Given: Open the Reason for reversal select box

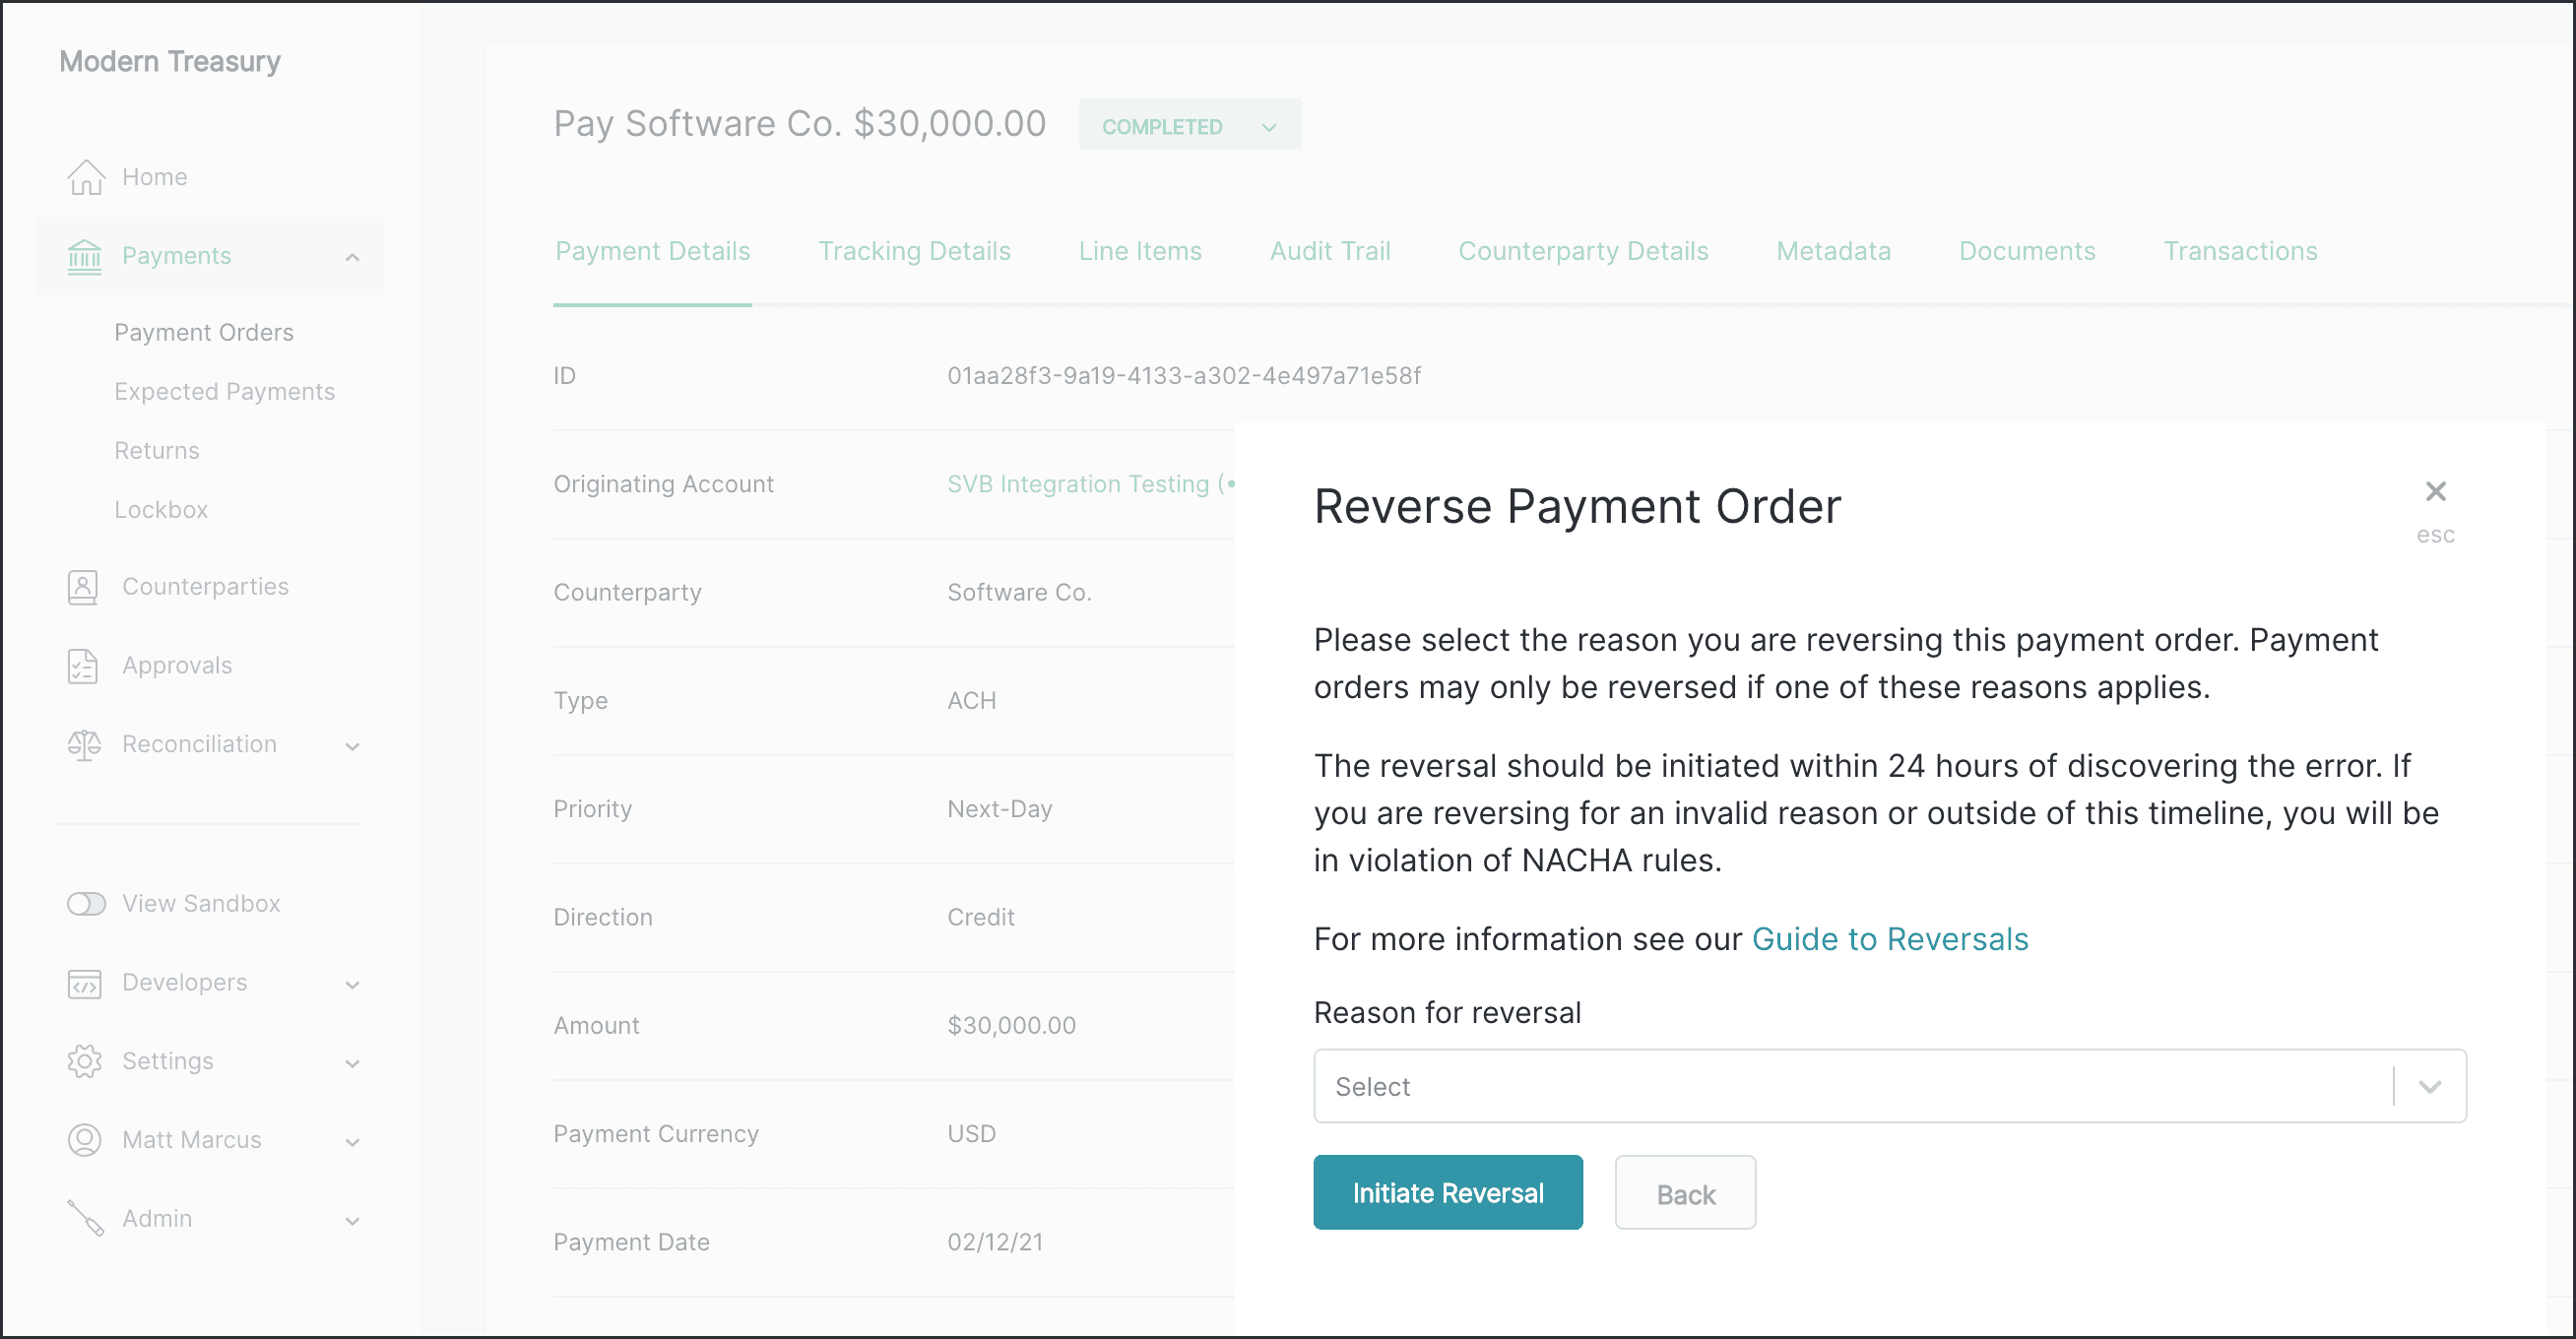Looking at the screenshot, I should (x=1888, y=1086).
